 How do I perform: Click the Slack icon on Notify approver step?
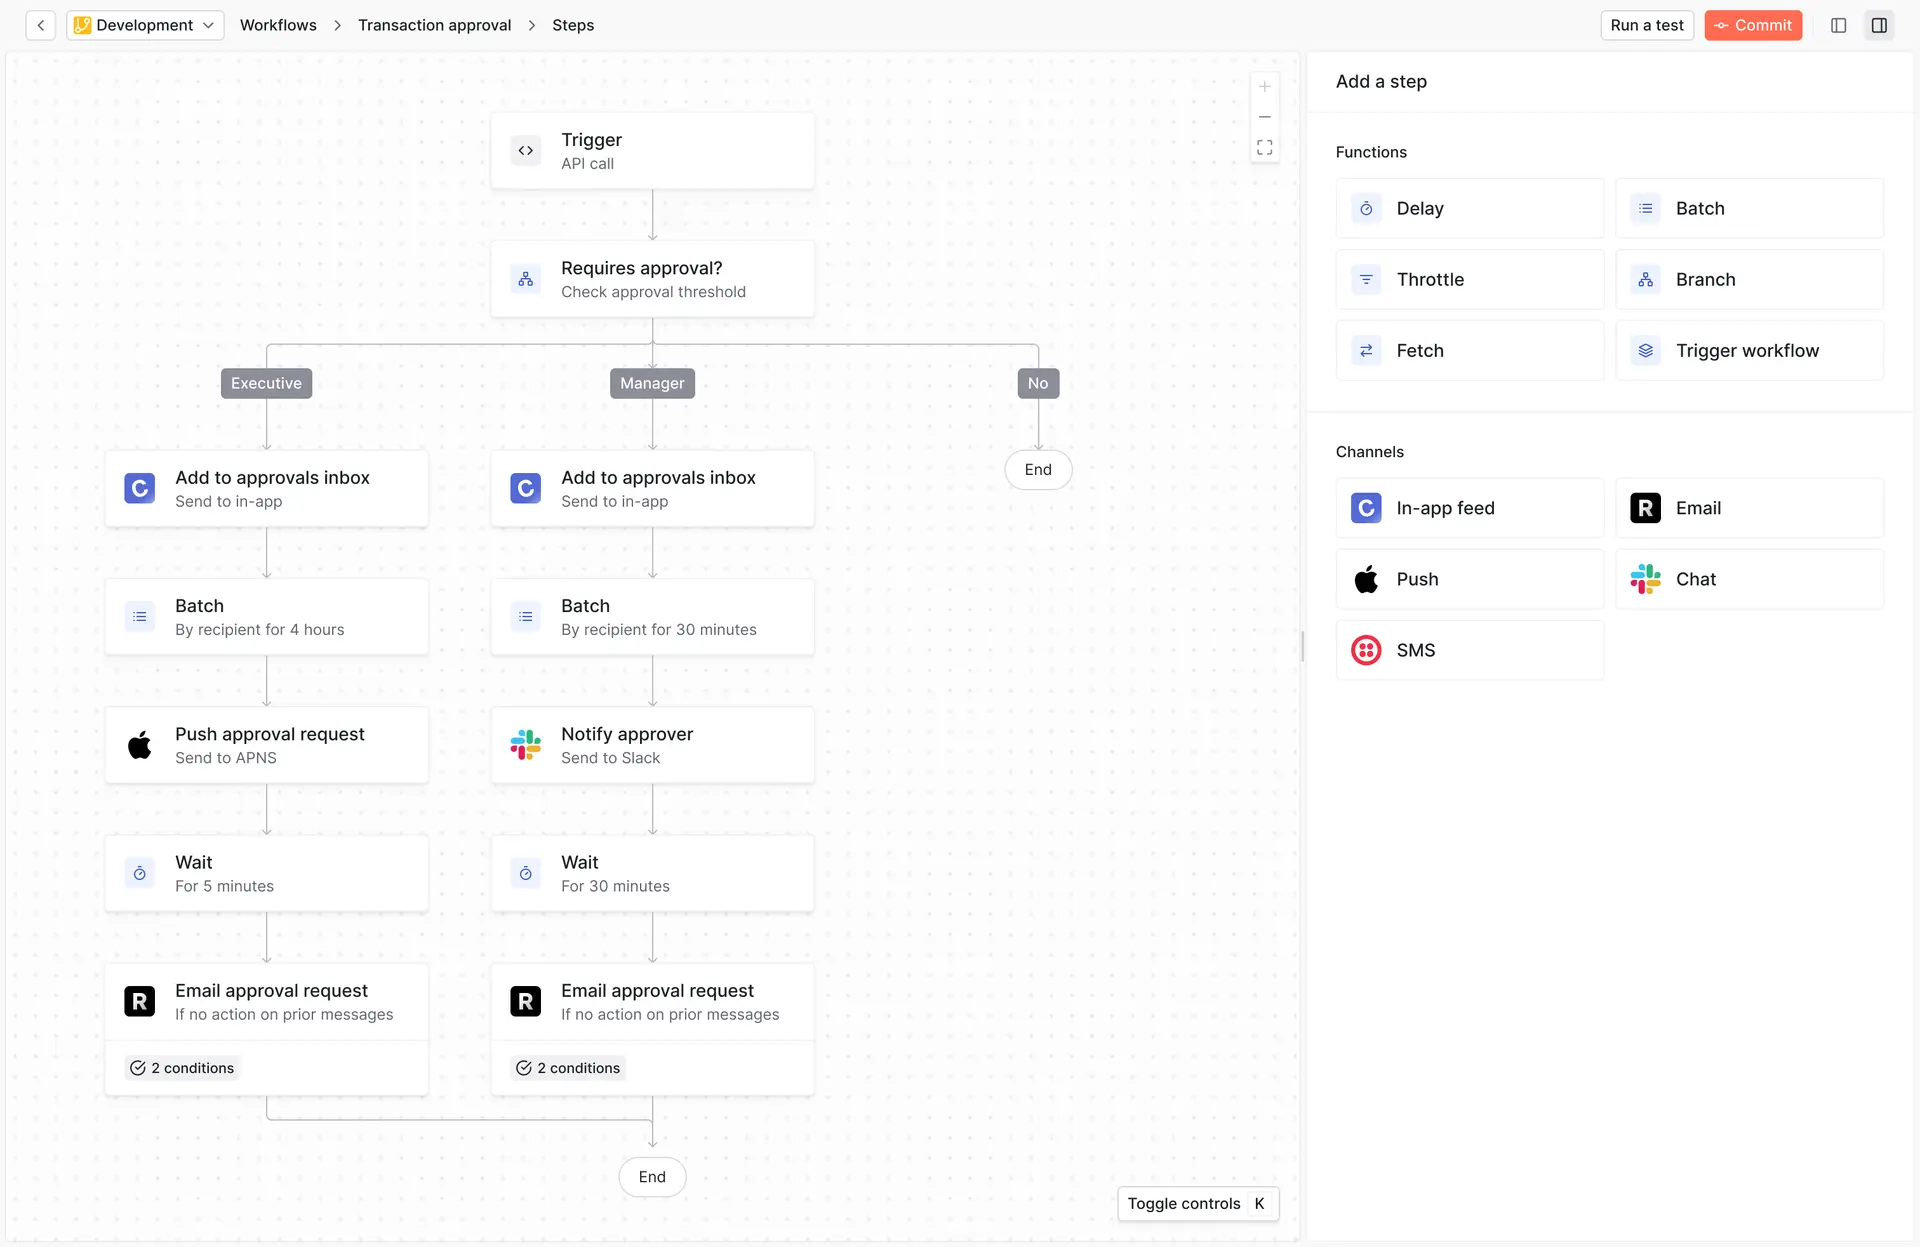525,745
